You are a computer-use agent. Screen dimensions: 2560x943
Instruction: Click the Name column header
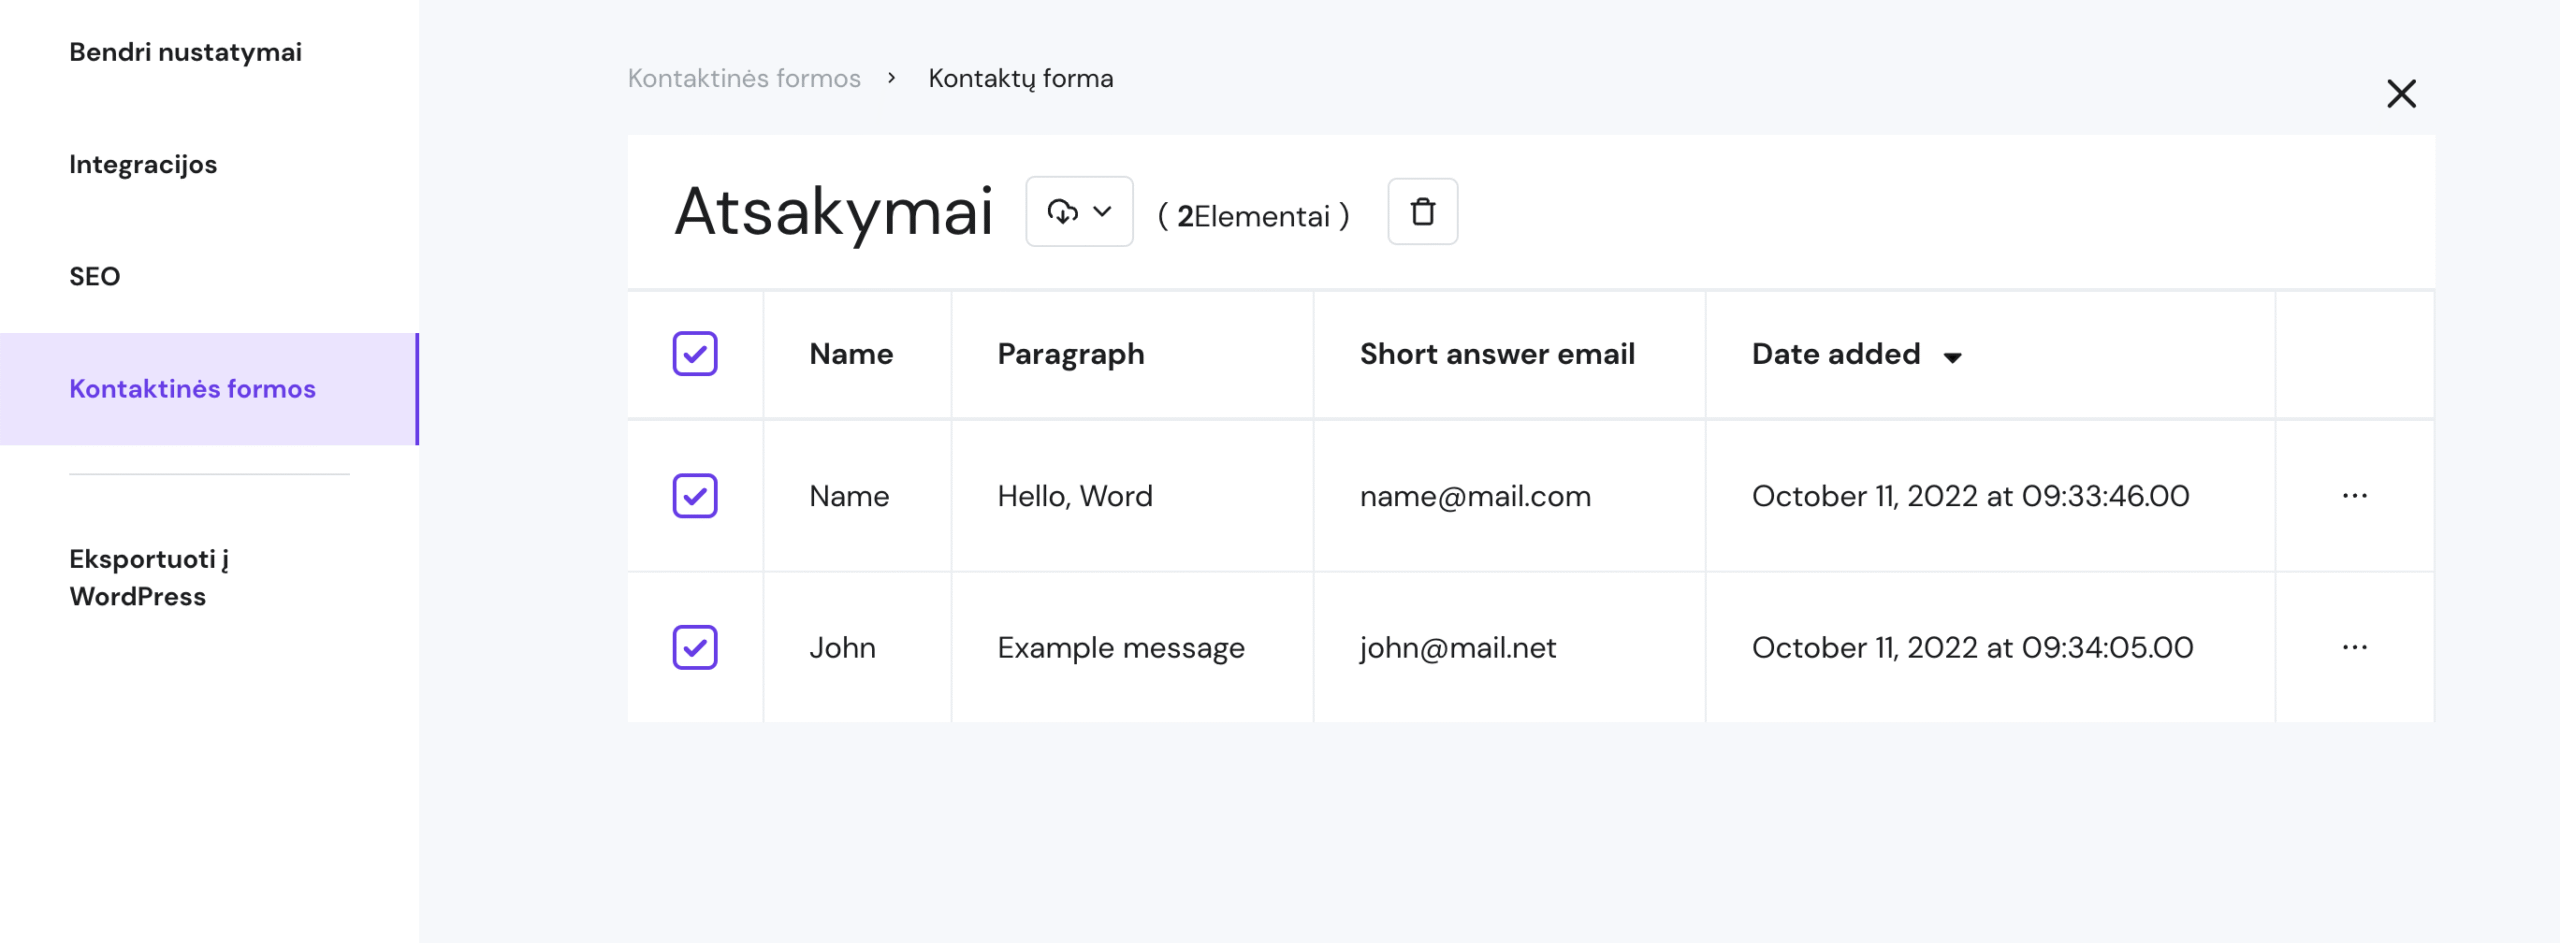click(x=851, y=354)
